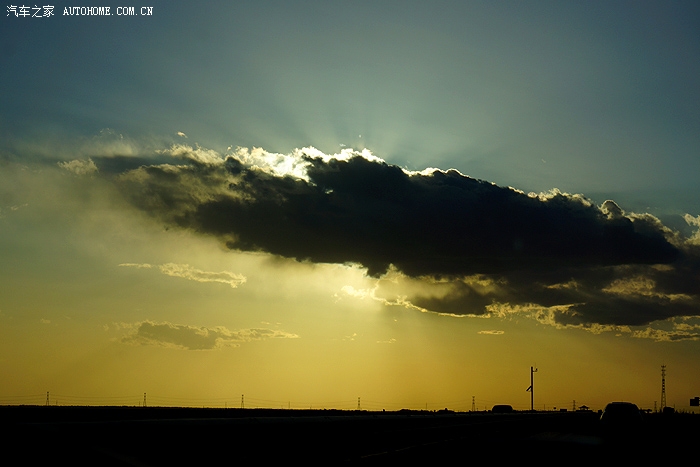Screen dimensions: 700x467
Task: Select the bright white cloud top edge
Action: click(x=300, y=158)
